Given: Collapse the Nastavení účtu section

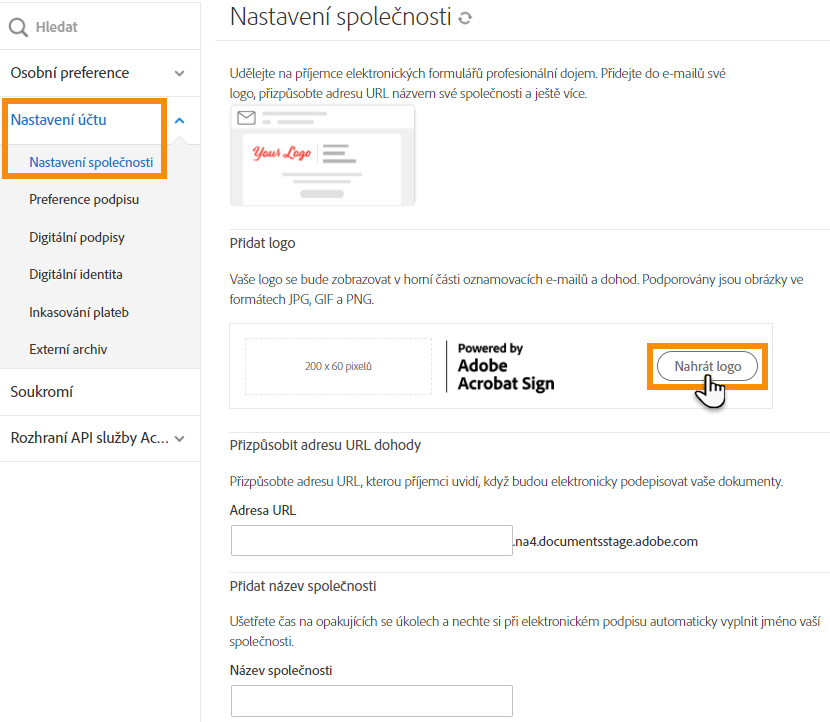Looking at the screenshot, I should (179, 120).
